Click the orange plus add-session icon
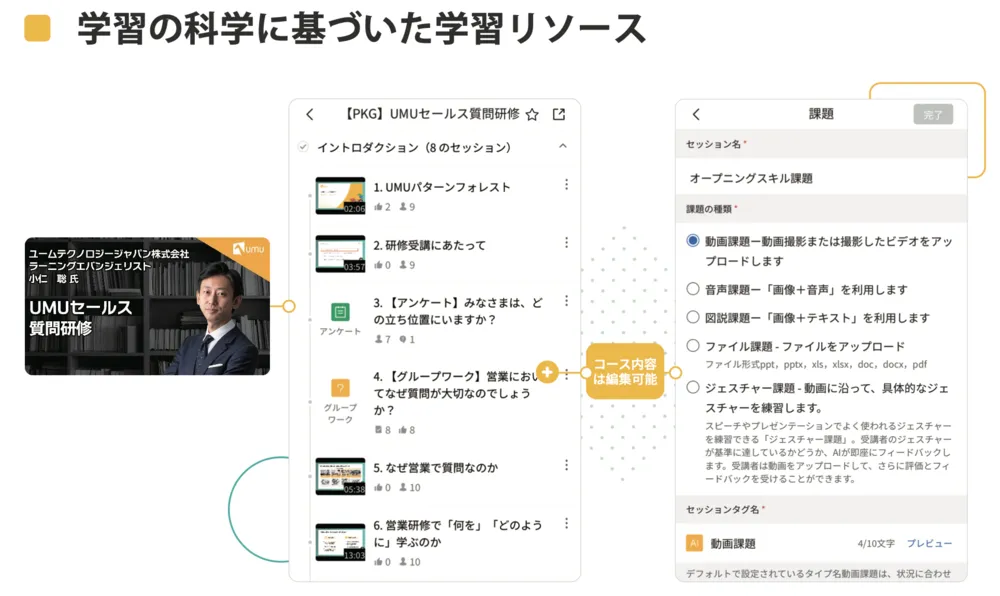This screenshot has height=596, width=1000. [547, 372]
